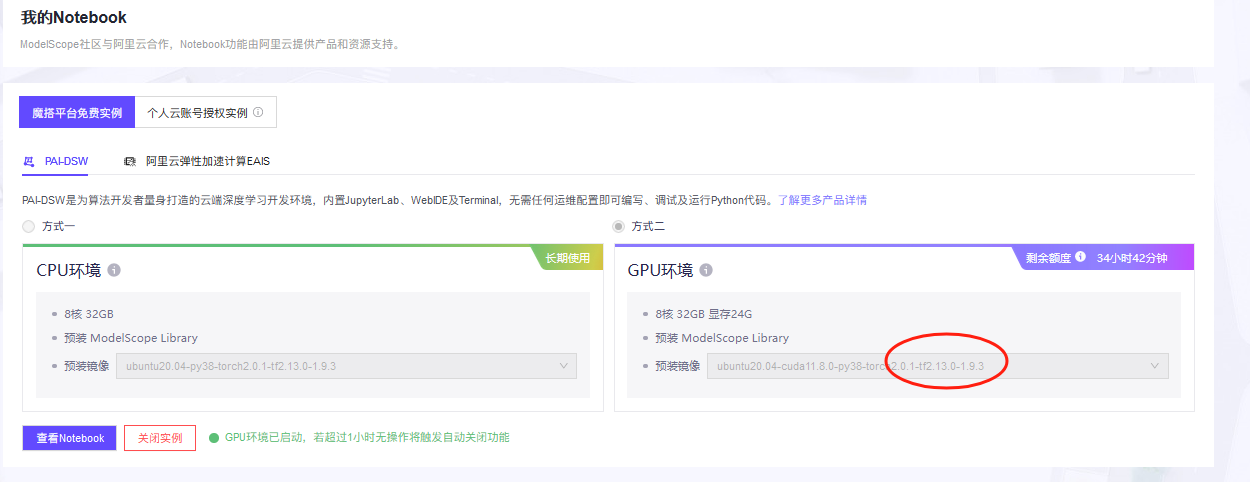Click the 长期使用 ribbon badge

(567, 257)
